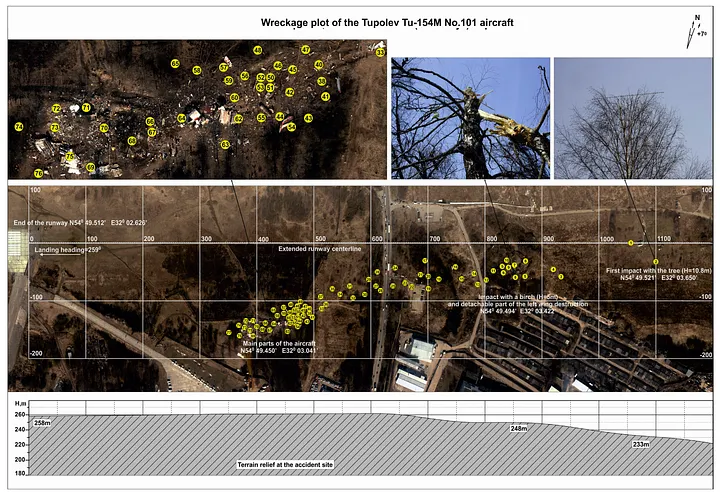Click the 260 tick on height axis

[20, 414]
